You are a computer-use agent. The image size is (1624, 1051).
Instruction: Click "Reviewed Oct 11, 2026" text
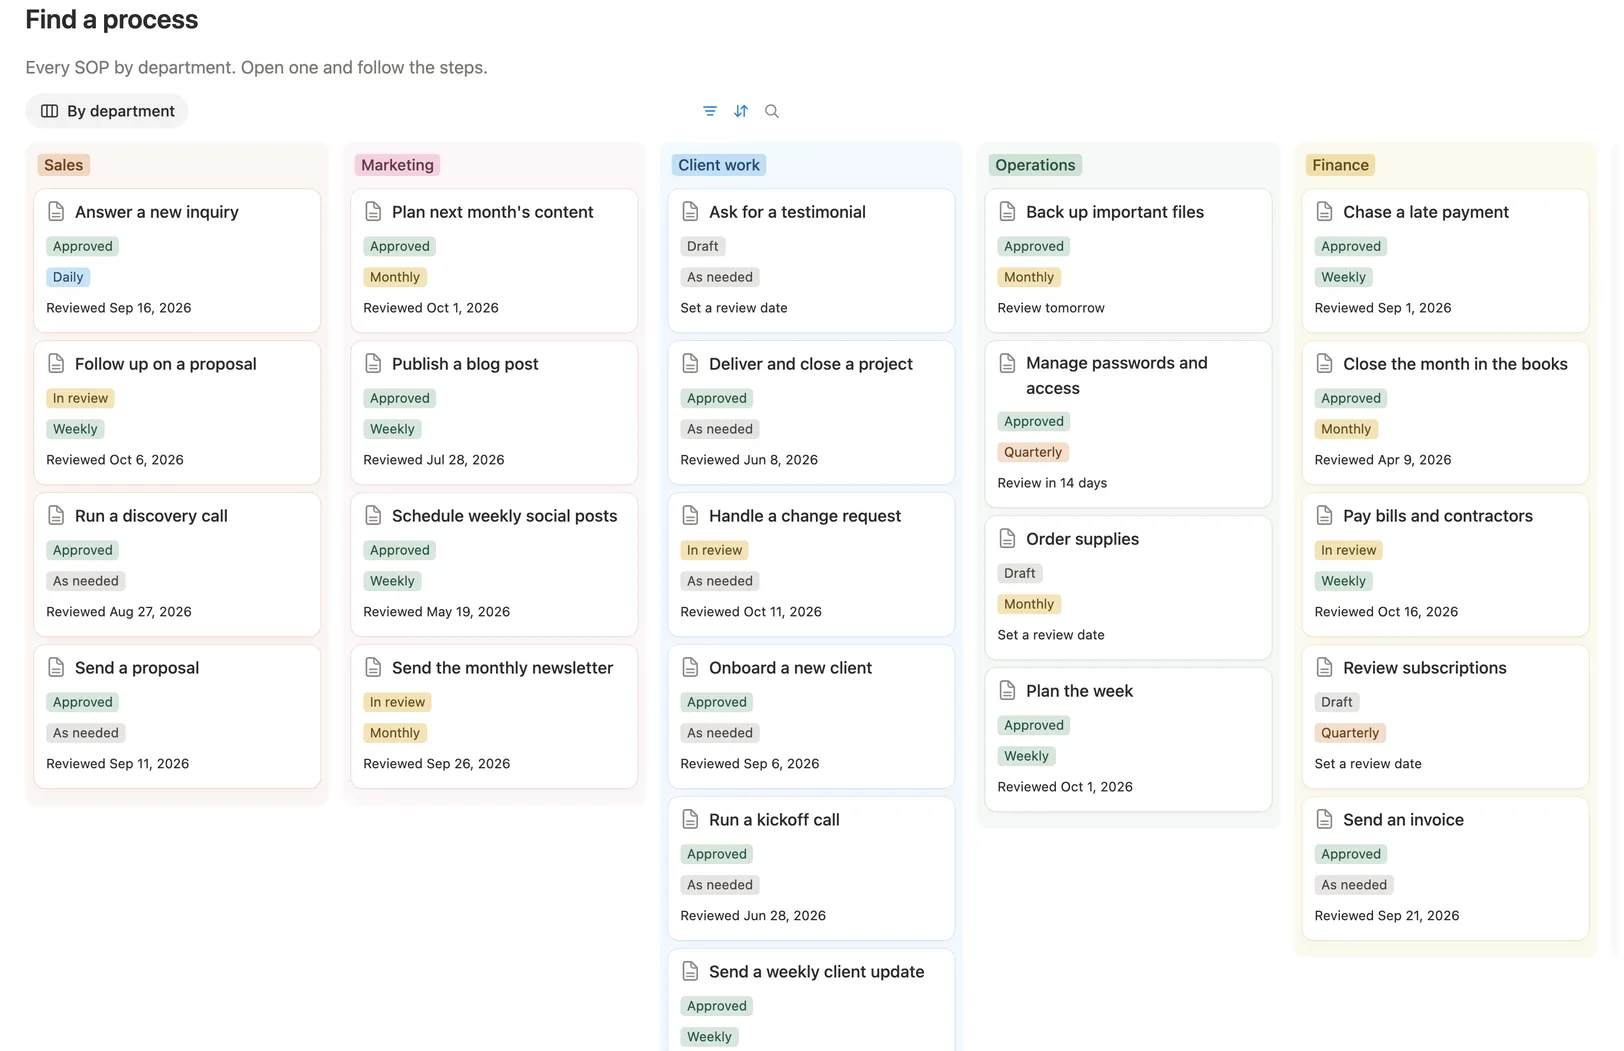coord(751,612)
